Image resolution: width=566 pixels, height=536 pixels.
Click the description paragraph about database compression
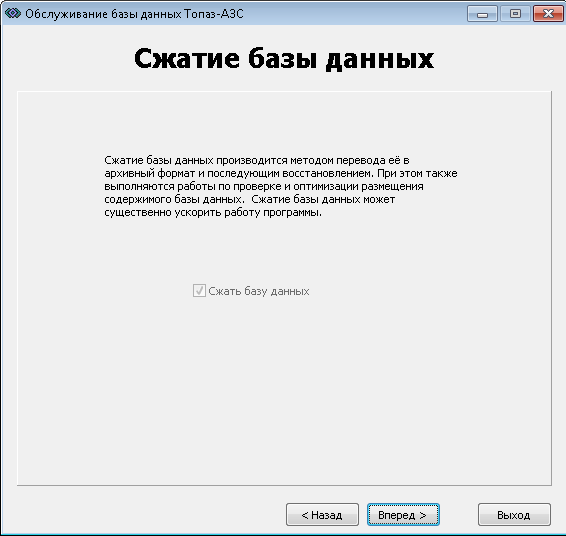click(280, 186)
